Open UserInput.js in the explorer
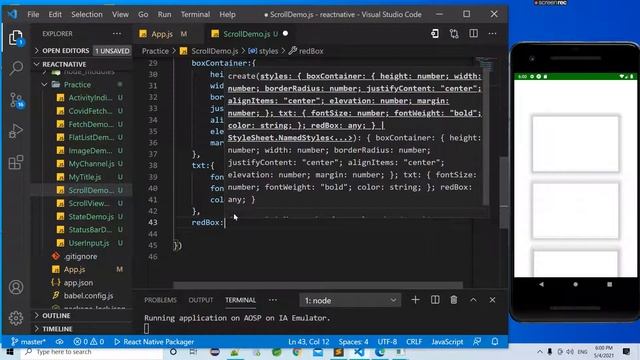Viewport: 640px width, 360px height. click(89, 243)
